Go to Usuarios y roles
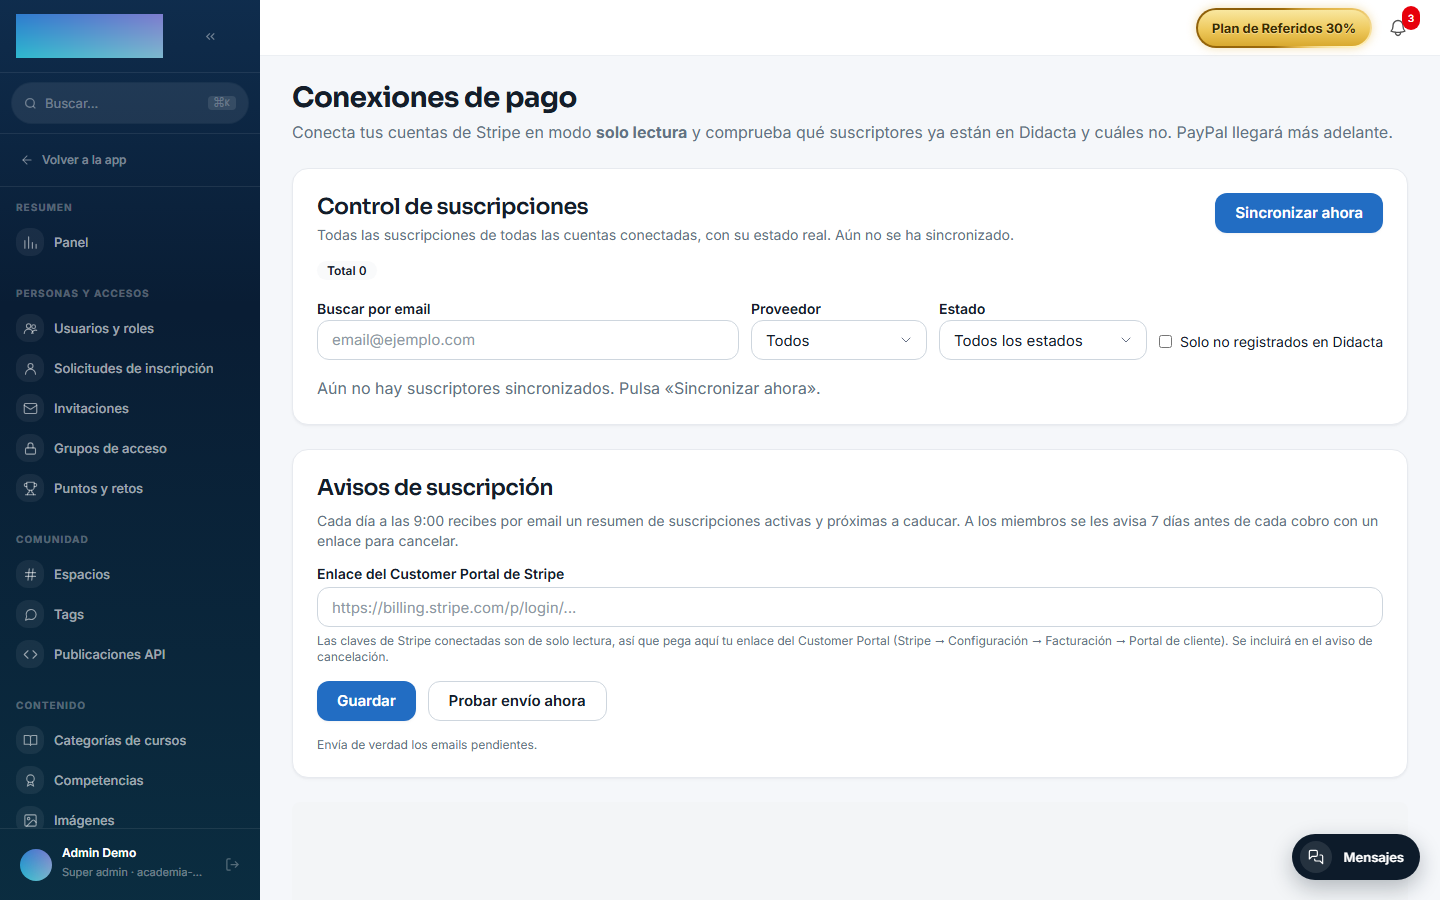Image resolution: width=1440 pixels, height=900 pixels. coord(130,329)
